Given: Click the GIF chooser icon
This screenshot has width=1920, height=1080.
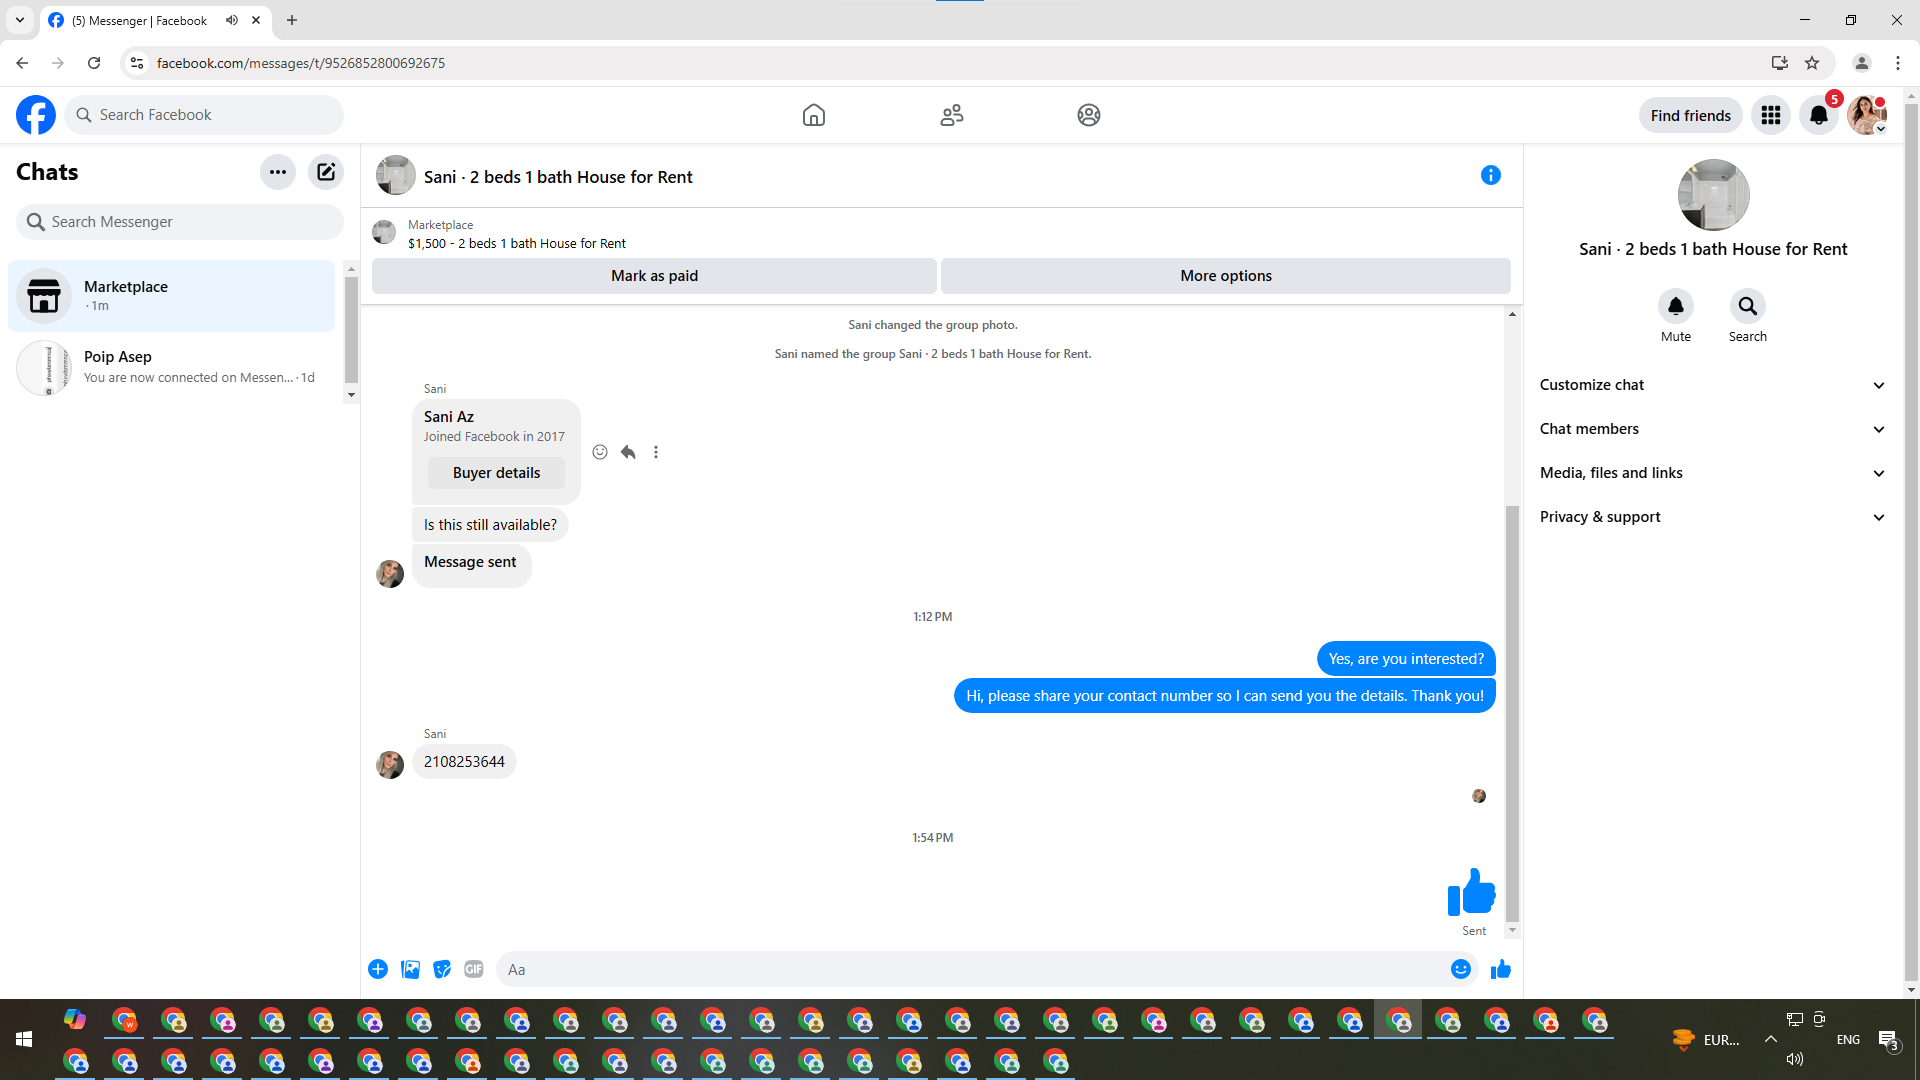Looking at the screenshot, I should pos(474,969).
